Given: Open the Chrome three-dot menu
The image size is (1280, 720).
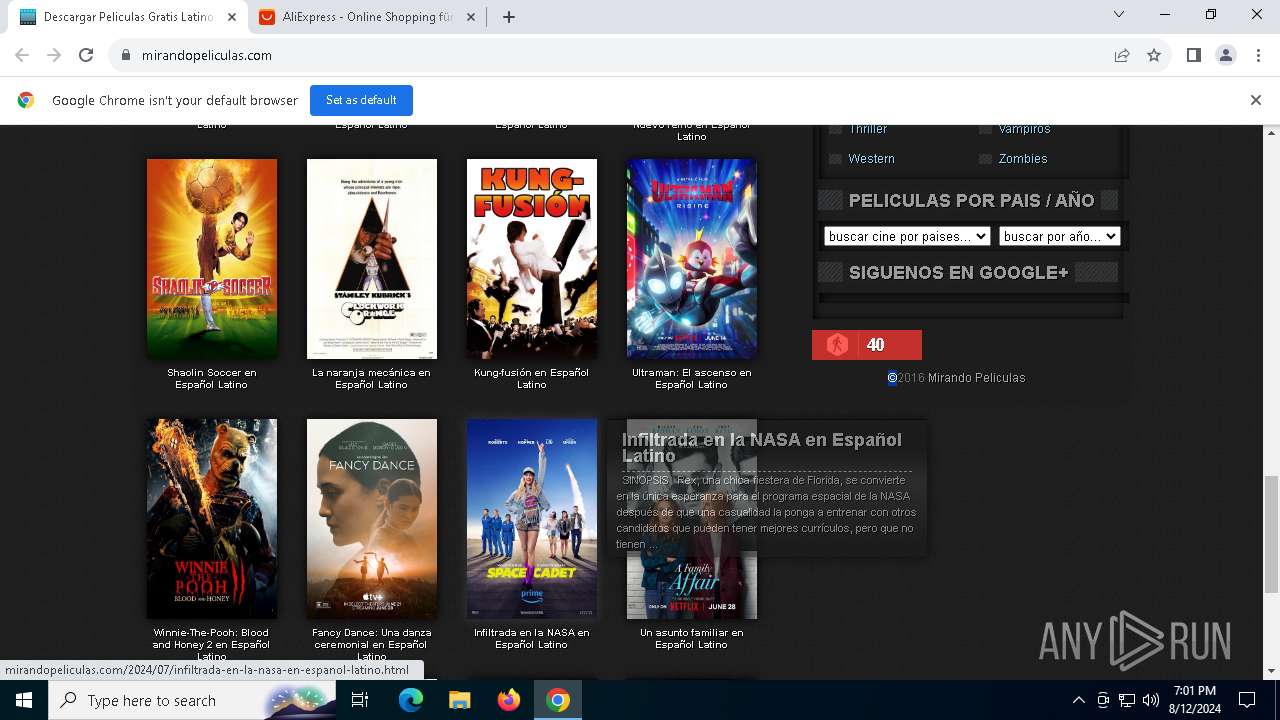Looking at the screenshot, I should [x=1257, y=55].
